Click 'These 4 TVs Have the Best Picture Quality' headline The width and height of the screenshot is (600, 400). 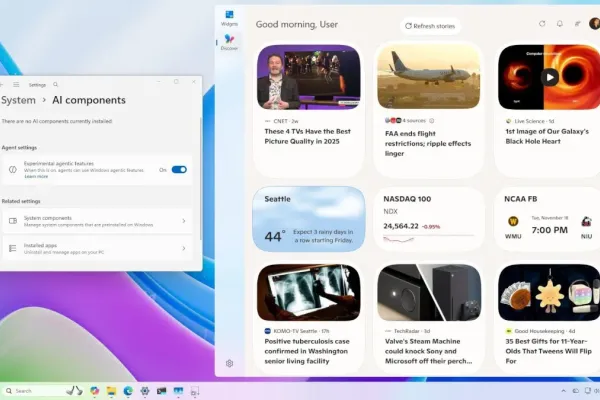click(308, 136)
